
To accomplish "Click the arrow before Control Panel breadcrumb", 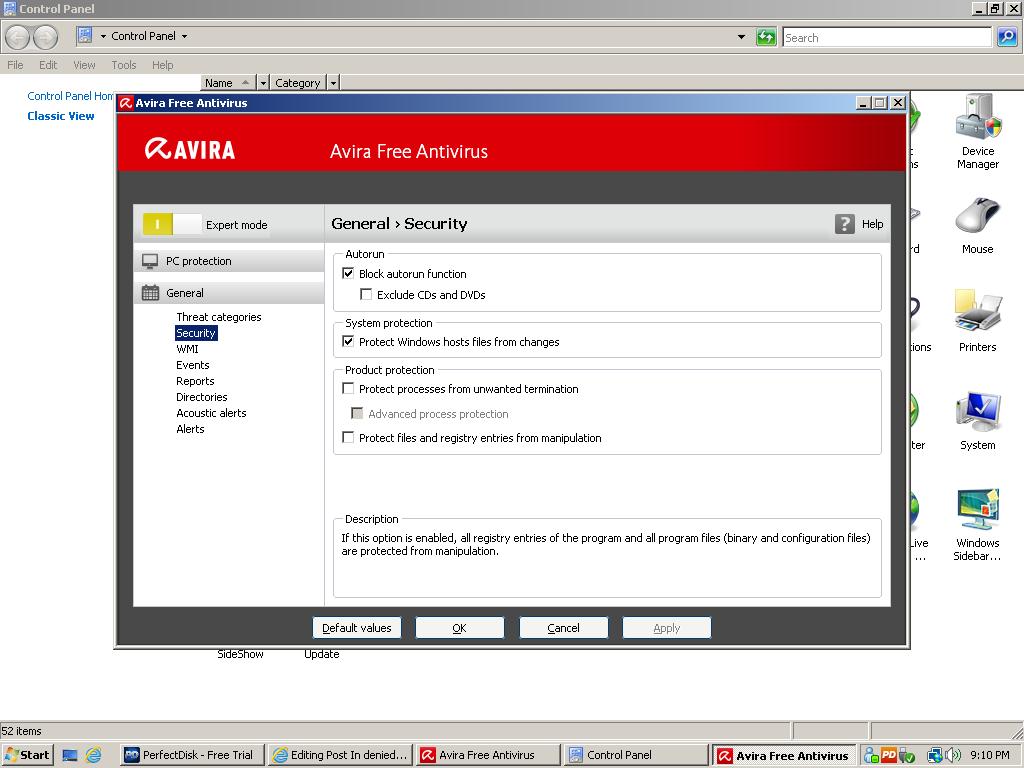I will [x=103, y=37].
